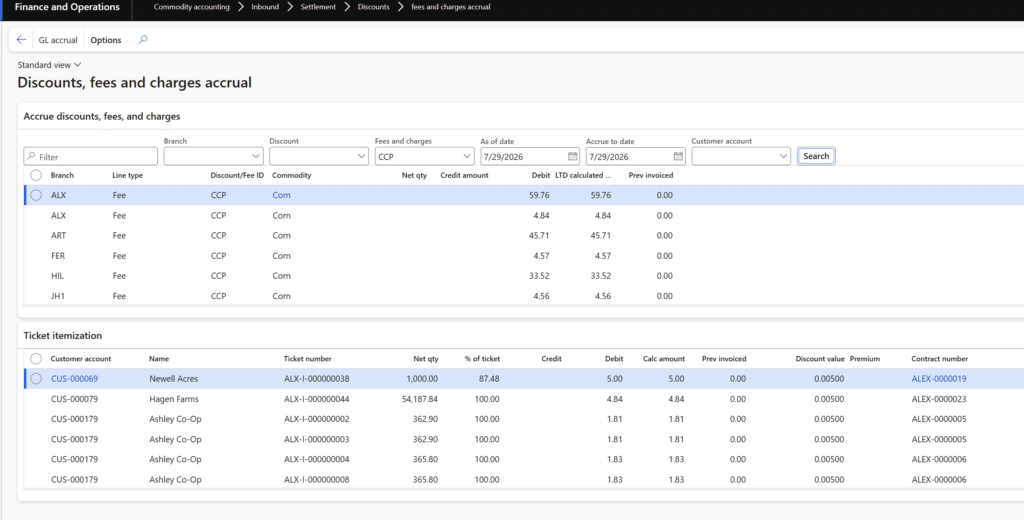Click ticket ALX-I-000000002
Image resolution: width=1024 pixels, height=520 pixels.
click(x=317, y=419)
